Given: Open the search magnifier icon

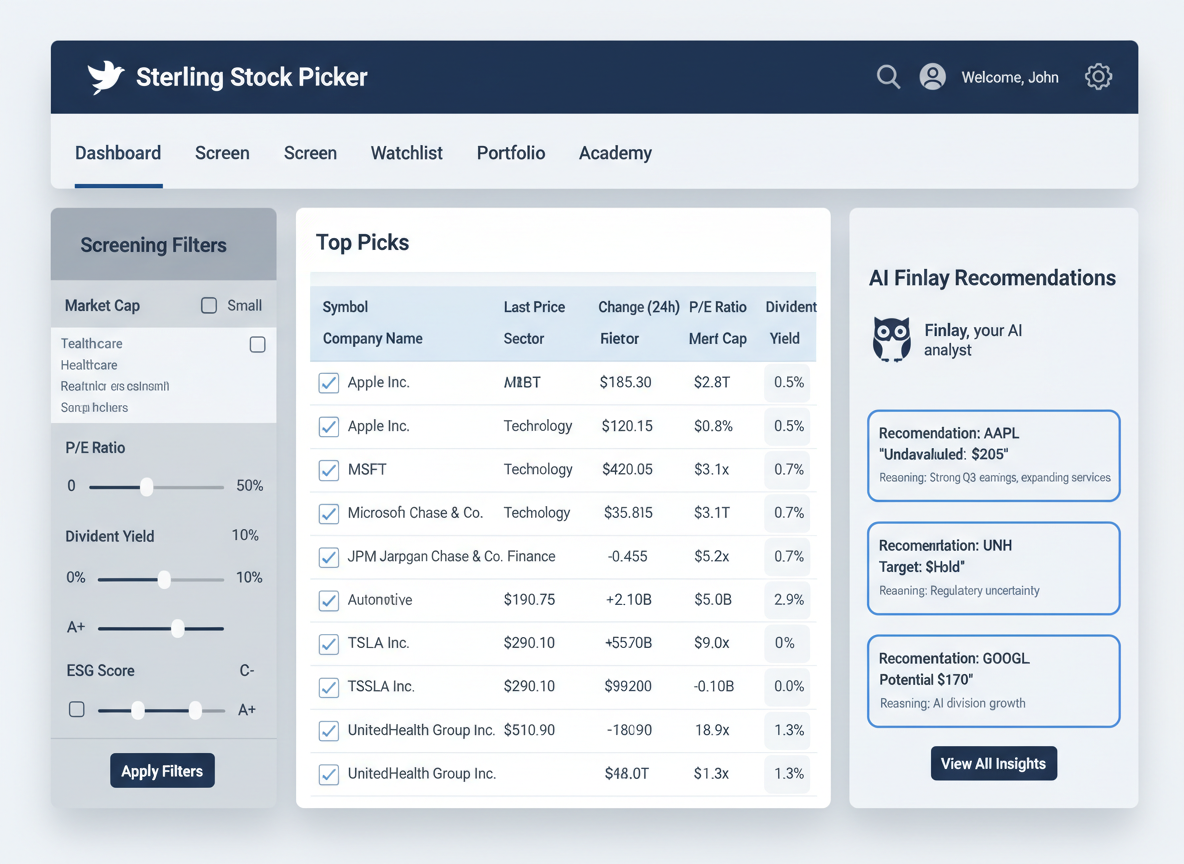Looking at the screenshot, I should (888, 76).
